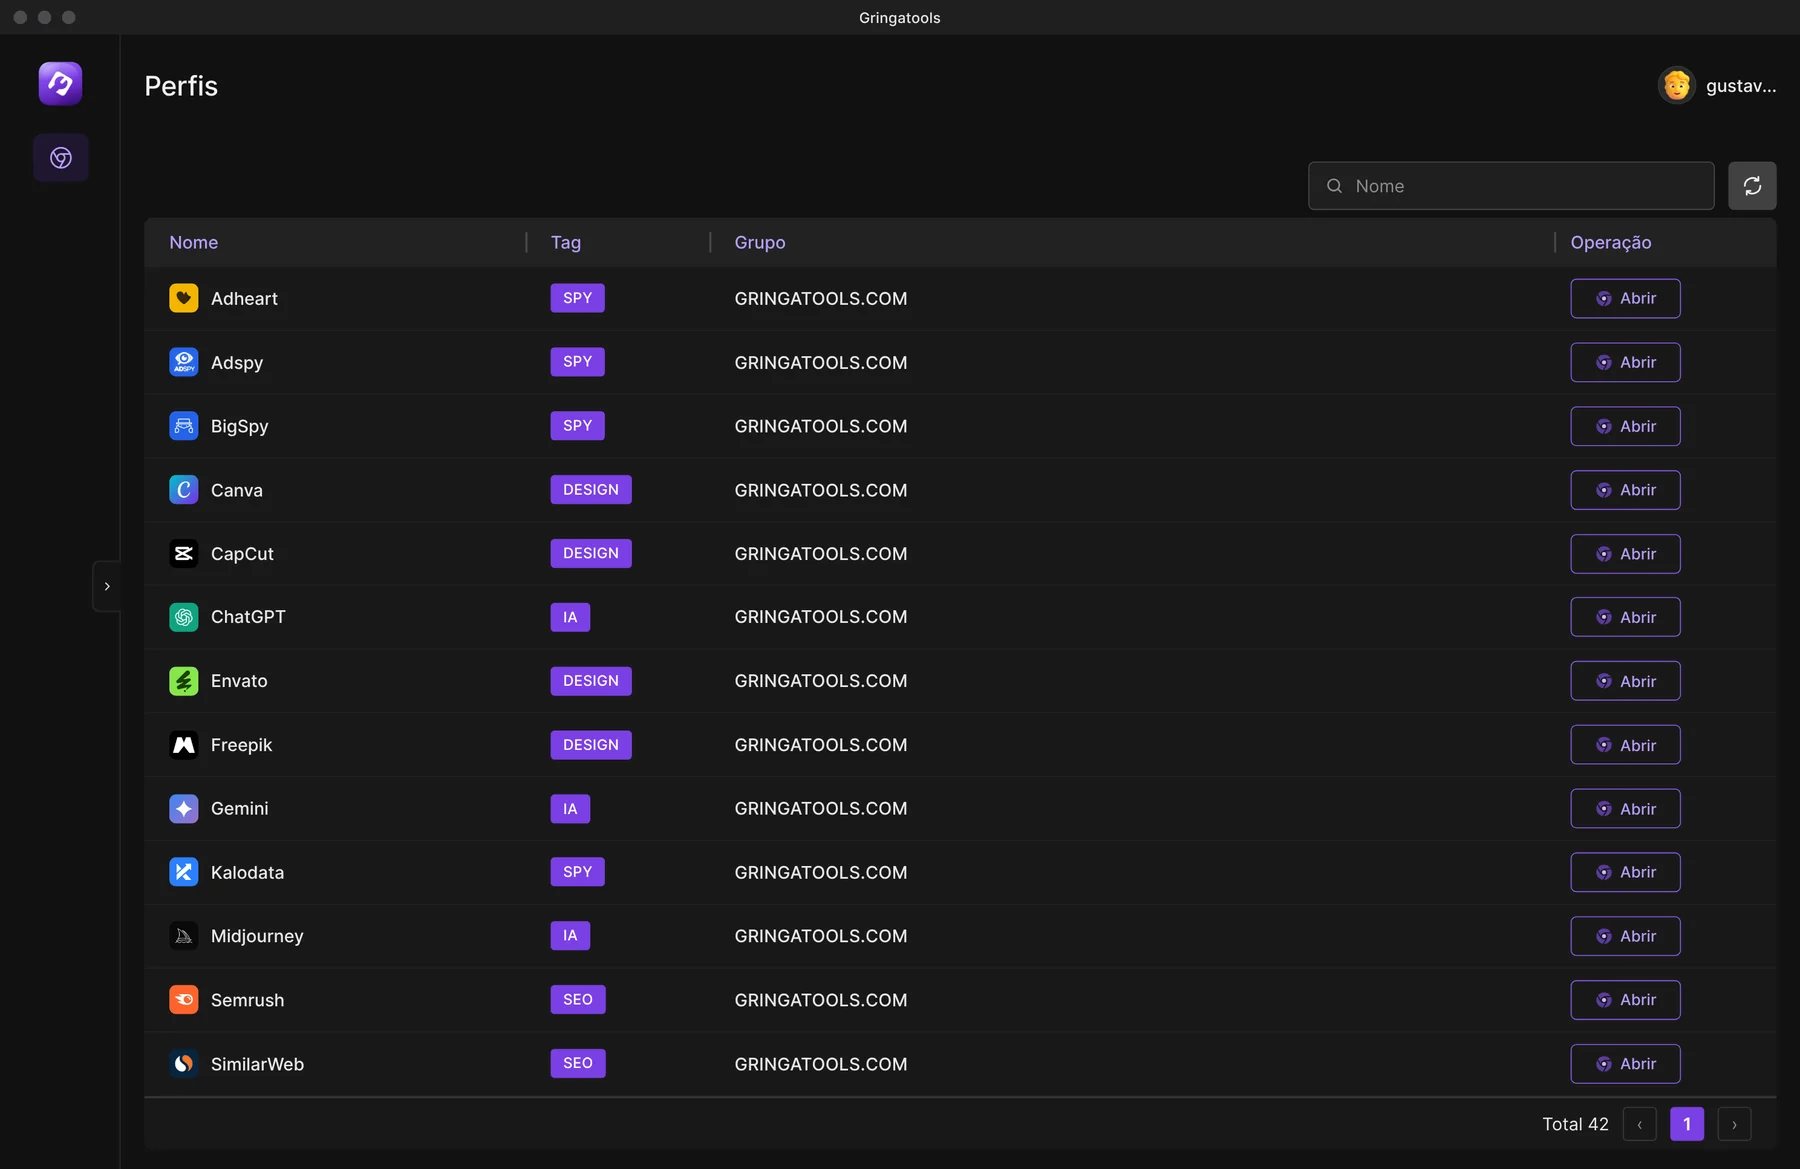This screenshot has width=1800, height=1169.
Task: Click the Grupo column header
Action: pyautogui.click(x=760, y=242)
